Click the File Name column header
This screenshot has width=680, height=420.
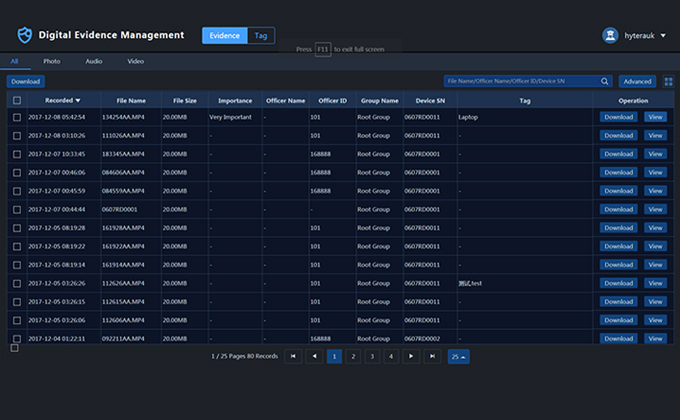(x=131, y=101)
